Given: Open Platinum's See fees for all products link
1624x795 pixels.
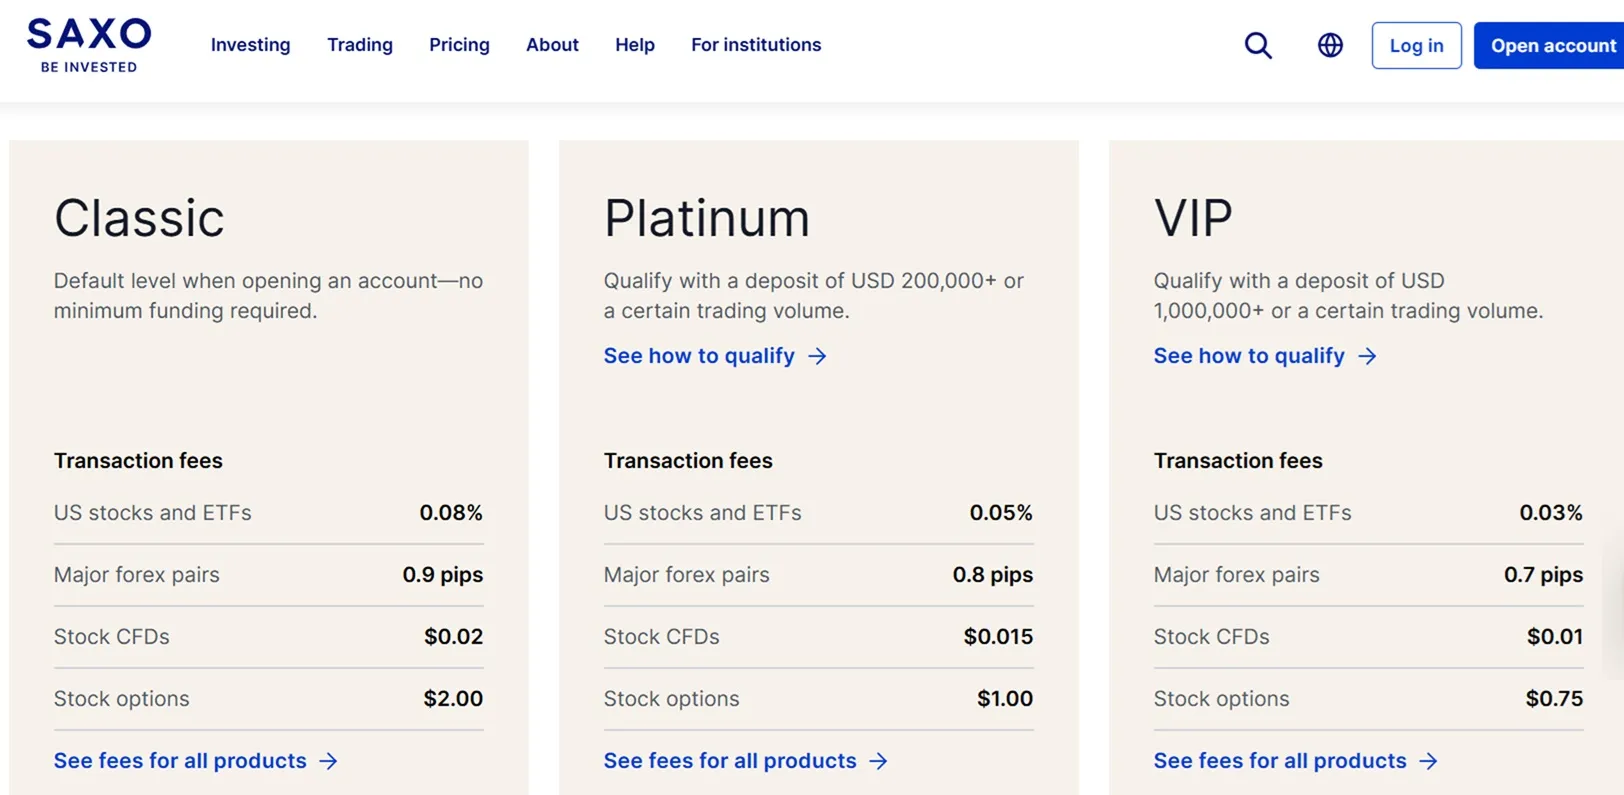Looking at the screenshot, I should pyautogui.click(x=746, y=761).
